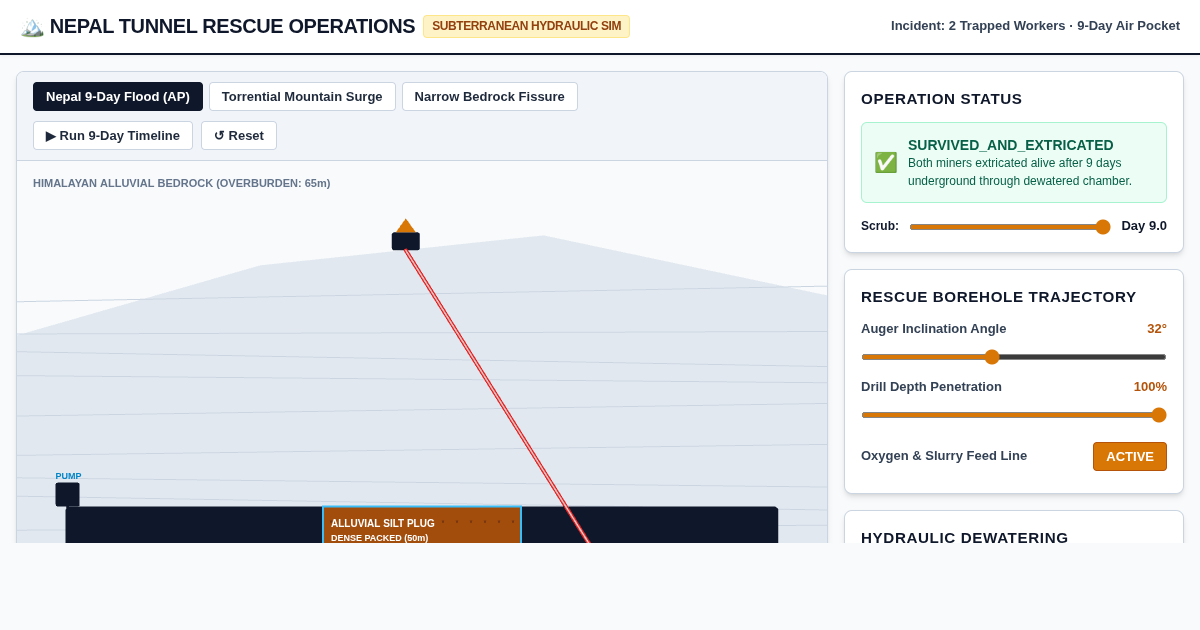Click the 'Day 9.0' scrub value
Image resolution: width=1200 pixels, height=630 pixels.
coord(1144,226)
